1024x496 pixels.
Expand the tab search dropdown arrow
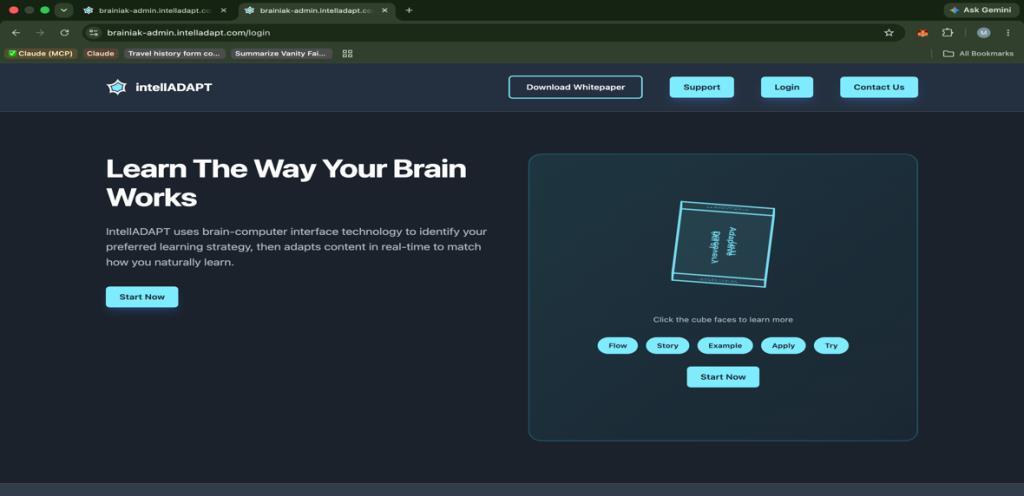(63, 10)
